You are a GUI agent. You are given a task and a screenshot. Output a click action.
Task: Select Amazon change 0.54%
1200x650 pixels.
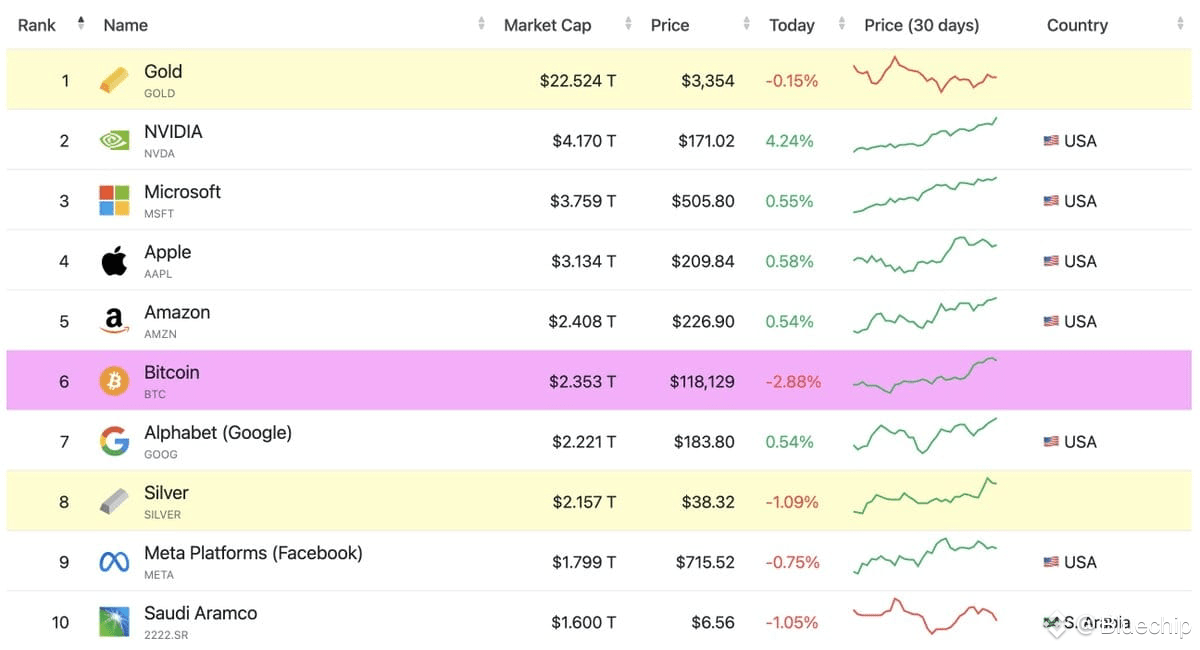(790, 321)
